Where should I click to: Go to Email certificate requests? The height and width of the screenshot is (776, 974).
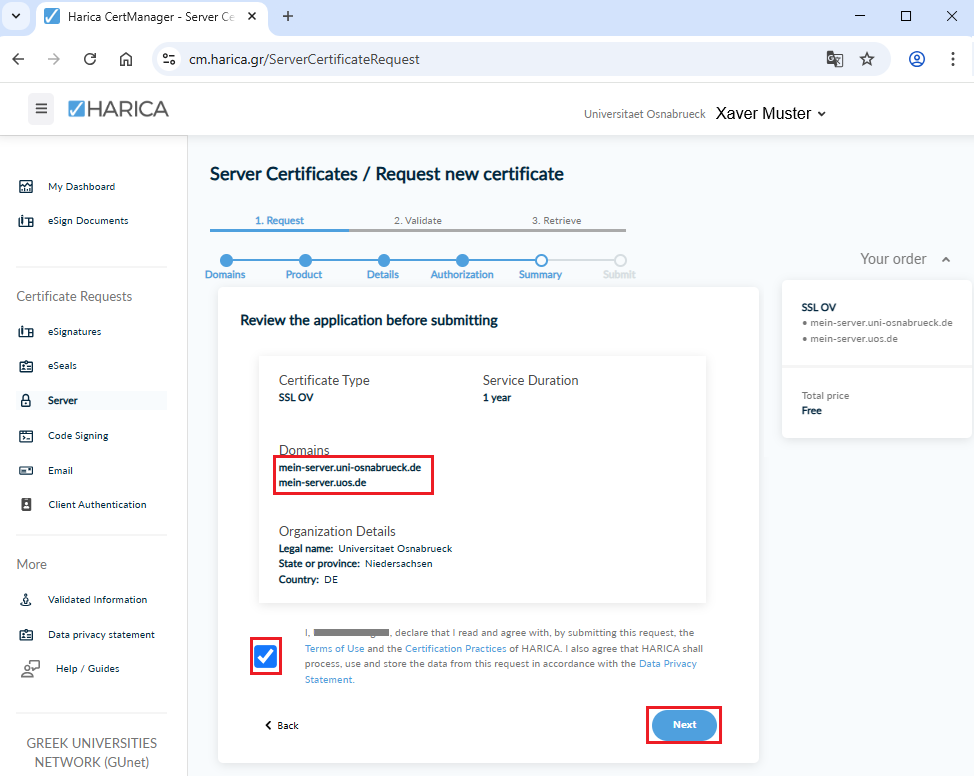[x=60, y=471]
